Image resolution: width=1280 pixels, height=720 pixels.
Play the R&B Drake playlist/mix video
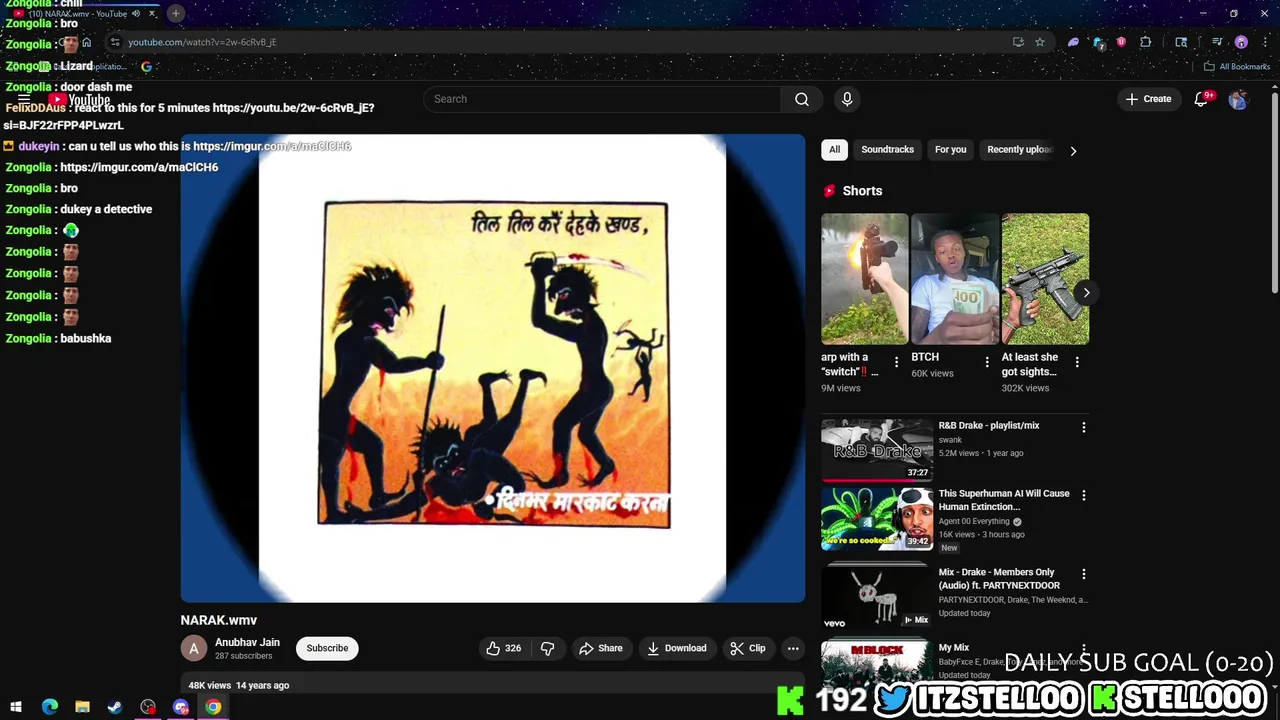pos(877,449)
